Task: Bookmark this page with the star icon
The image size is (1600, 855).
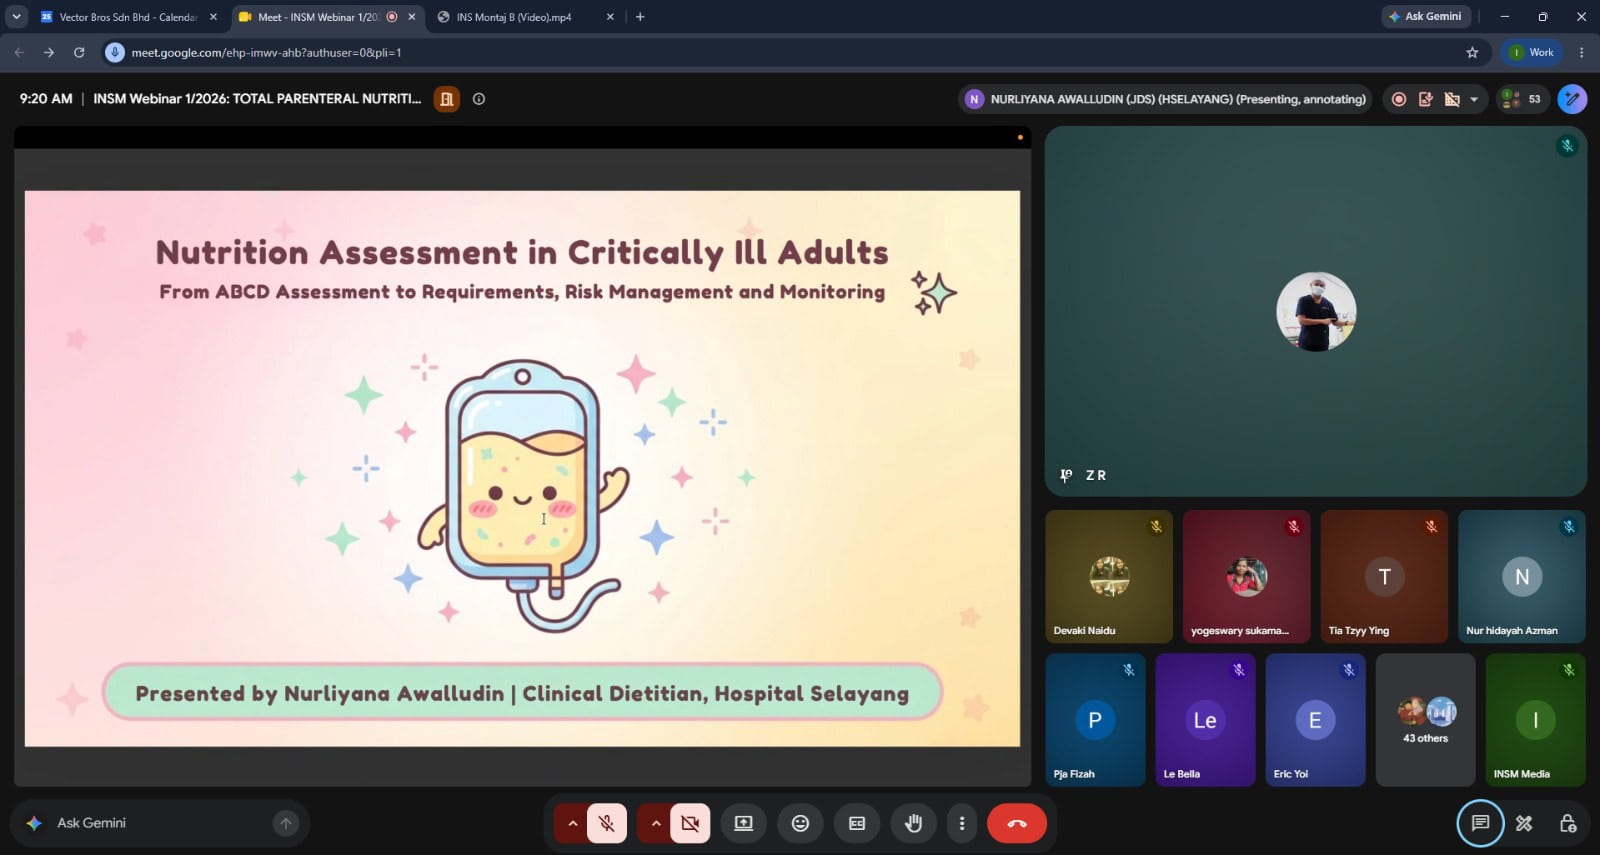Action: click(1472, 52)
